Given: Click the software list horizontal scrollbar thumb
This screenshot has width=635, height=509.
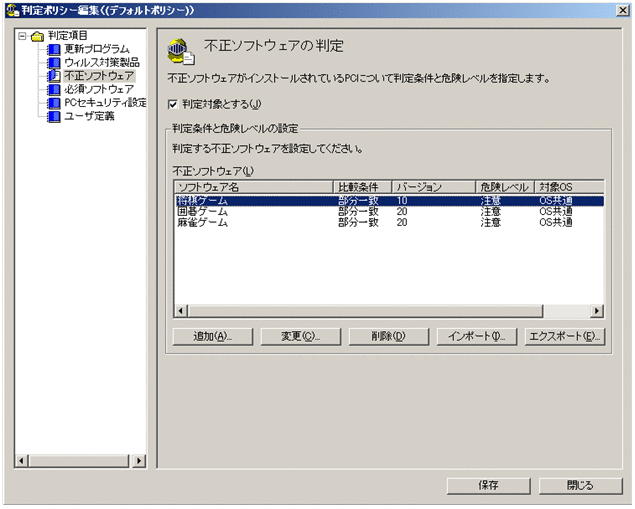Looking at the screenshot, I should point(364,311).
